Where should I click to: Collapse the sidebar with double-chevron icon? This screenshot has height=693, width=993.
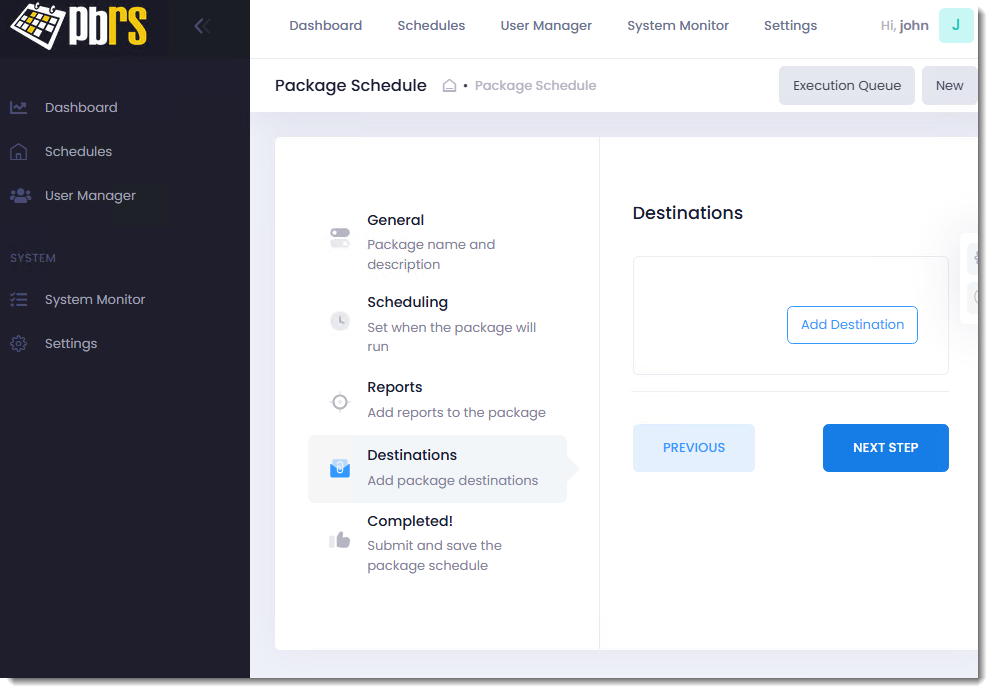point(202,26)
